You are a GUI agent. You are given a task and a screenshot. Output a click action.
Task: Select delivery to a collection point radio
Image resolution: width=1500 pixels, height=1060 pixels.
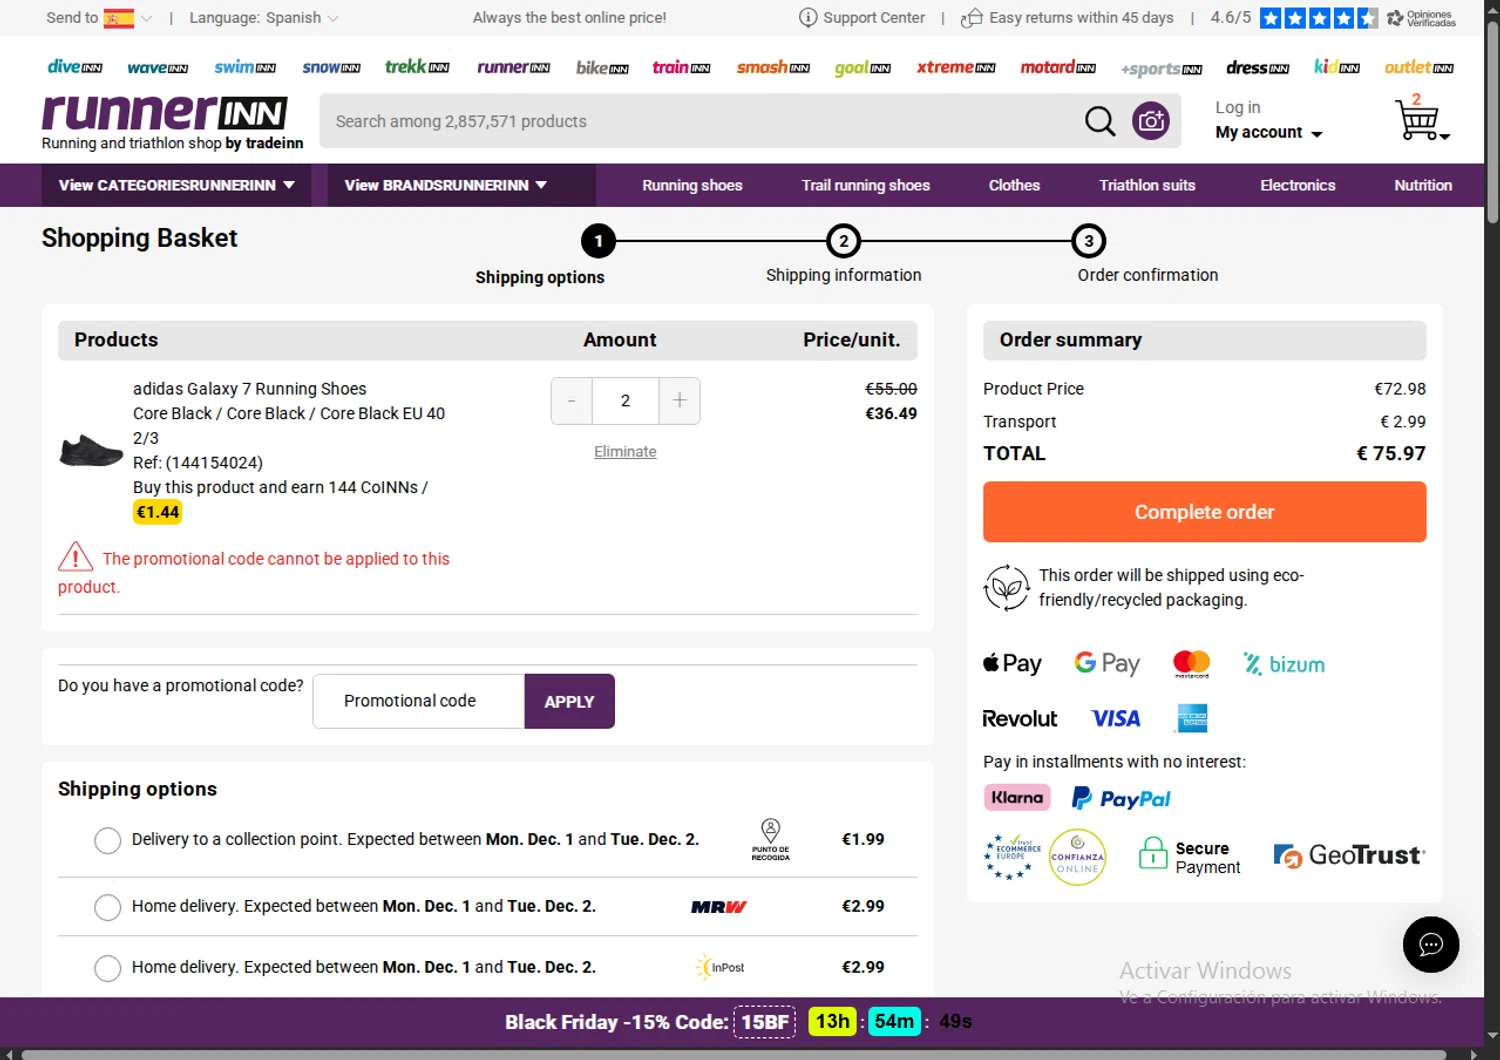pyautogui.click(x=108, y=840)
